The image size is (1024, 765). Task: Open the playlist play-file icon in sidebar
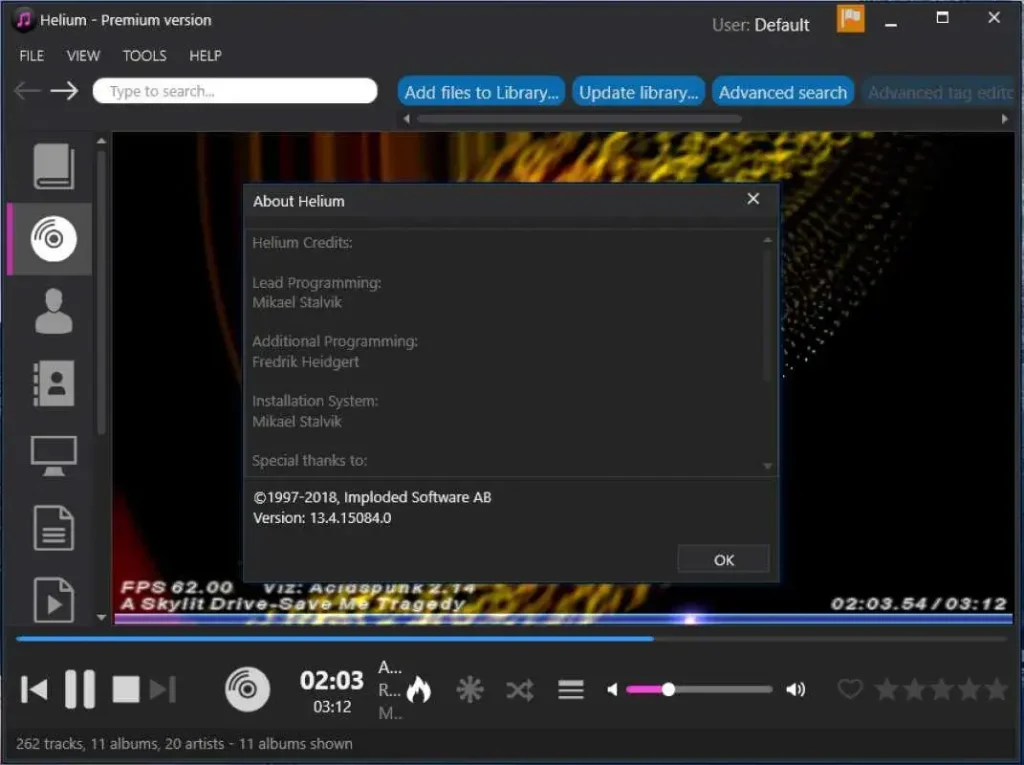point(54,599)
